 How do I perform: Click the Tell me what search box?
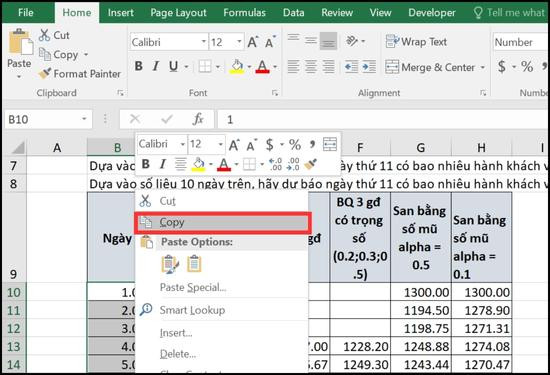(510, 13)
